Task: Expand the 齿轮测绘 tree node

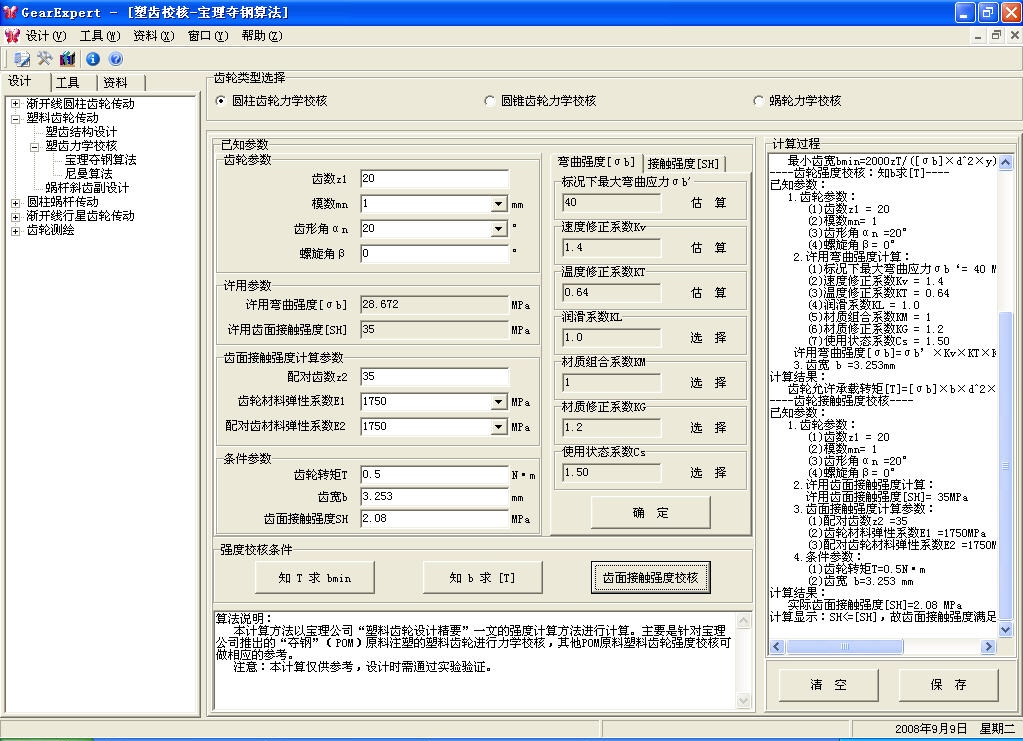Action: pyautogui.click(x=16, y=231)
